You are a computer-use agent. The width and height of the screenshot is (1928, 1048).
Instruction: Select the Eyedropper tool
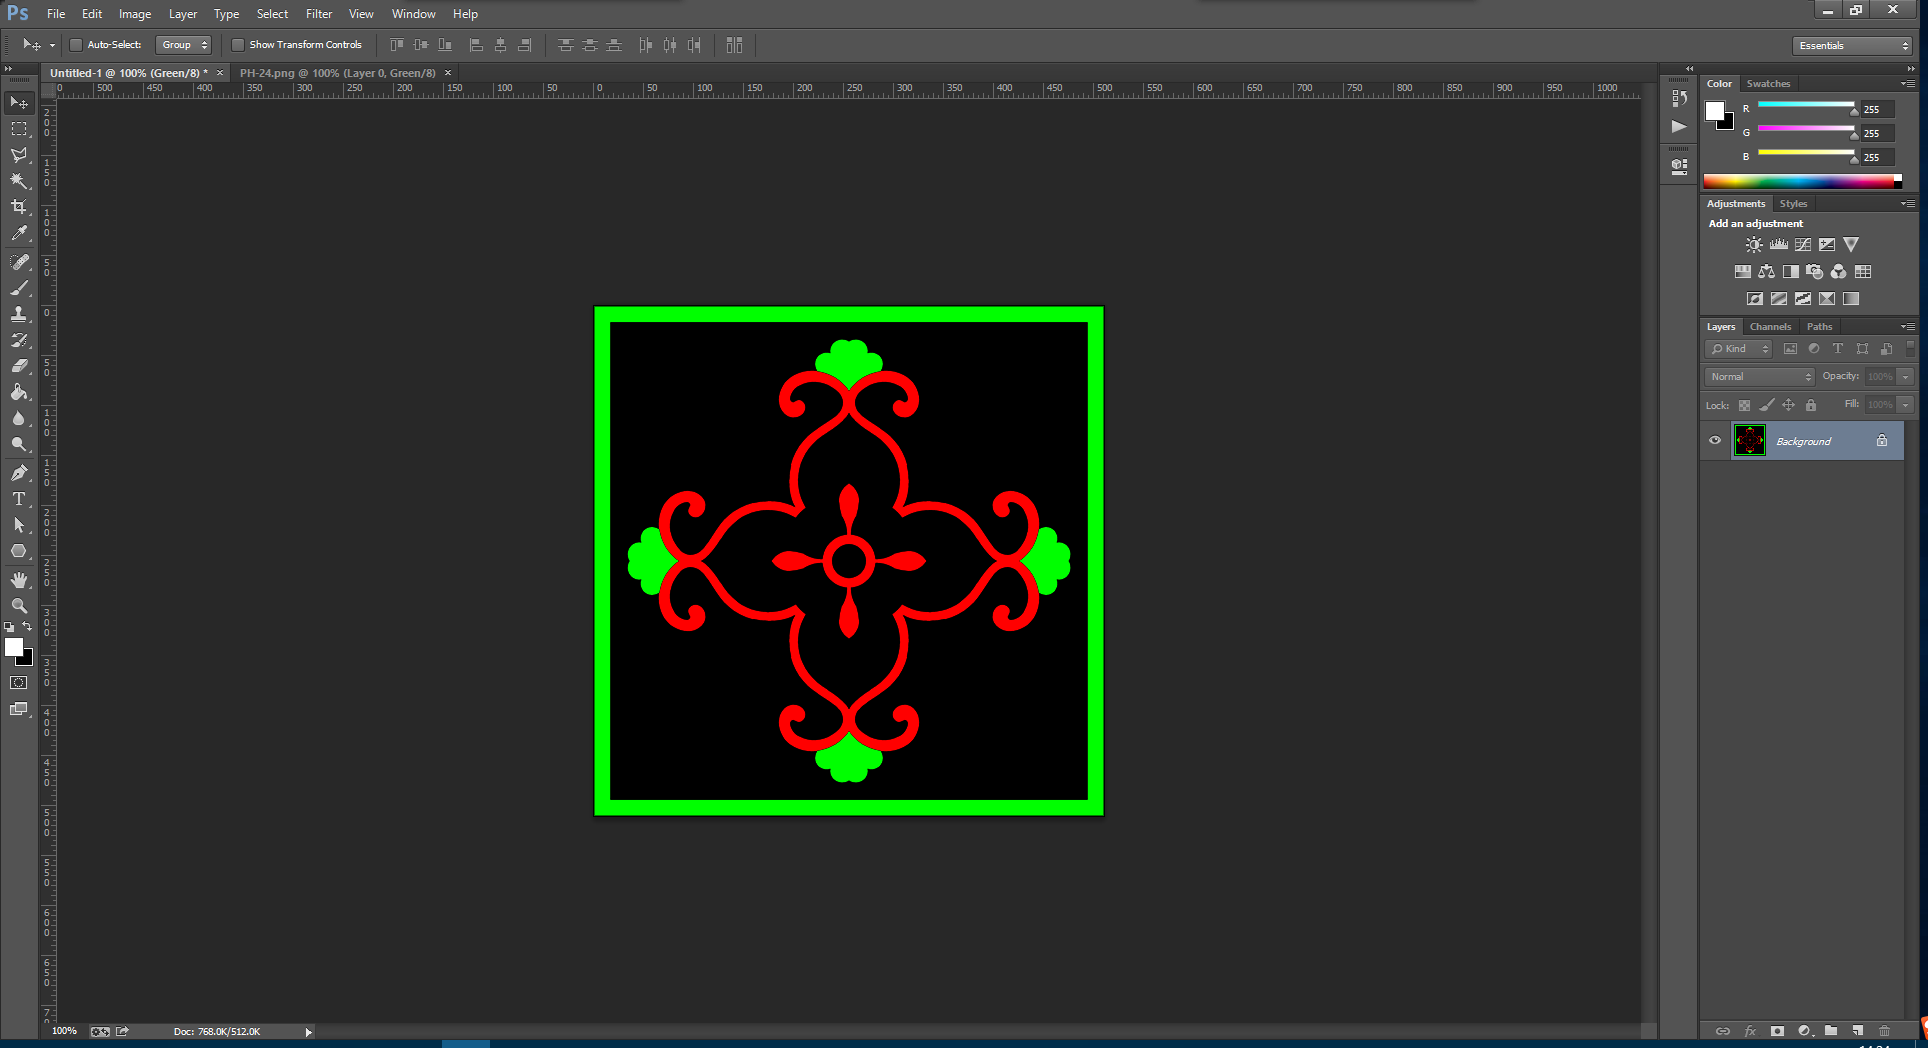tap(19, 233)
